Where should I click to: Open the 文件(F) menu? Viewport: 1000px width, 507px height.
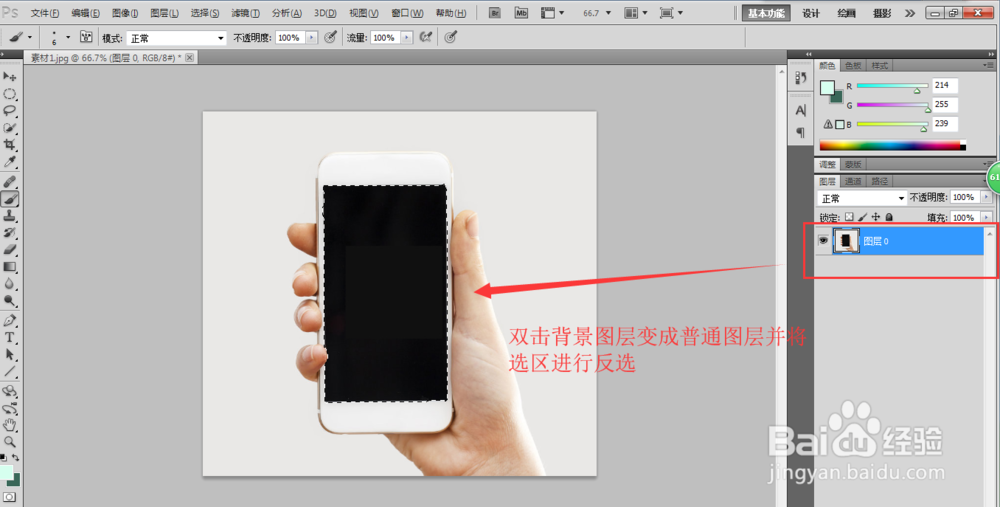[45, 13]
